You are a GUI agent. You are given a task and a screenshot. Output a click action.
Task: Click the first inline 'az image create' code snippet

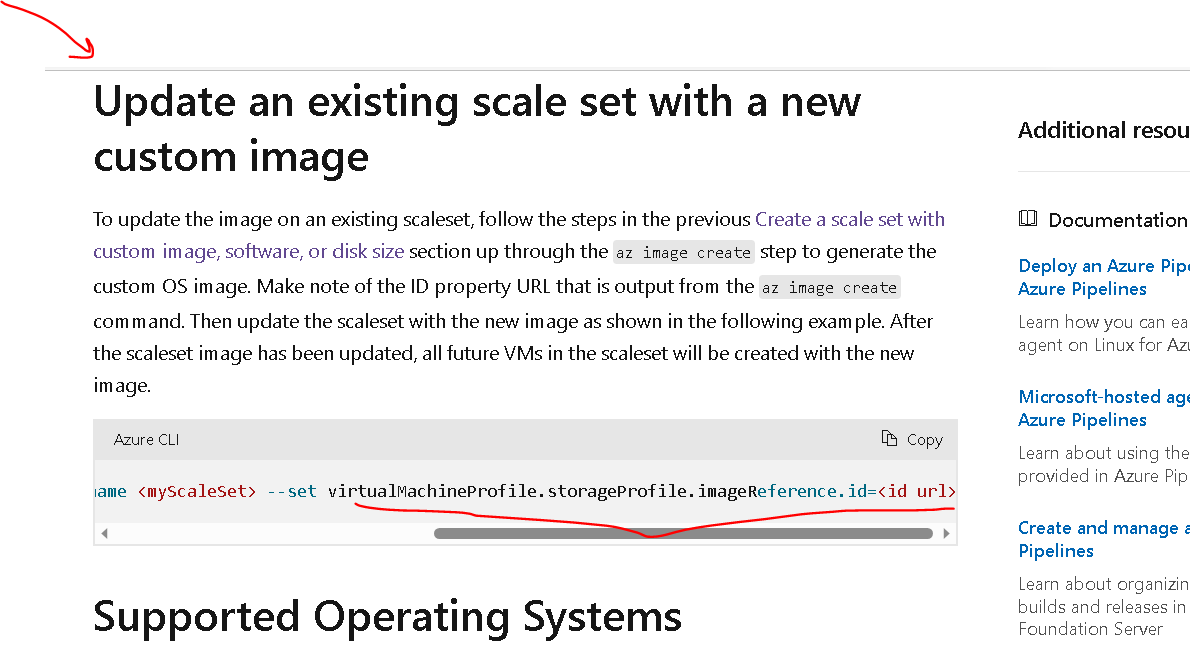tap(683, 252)
